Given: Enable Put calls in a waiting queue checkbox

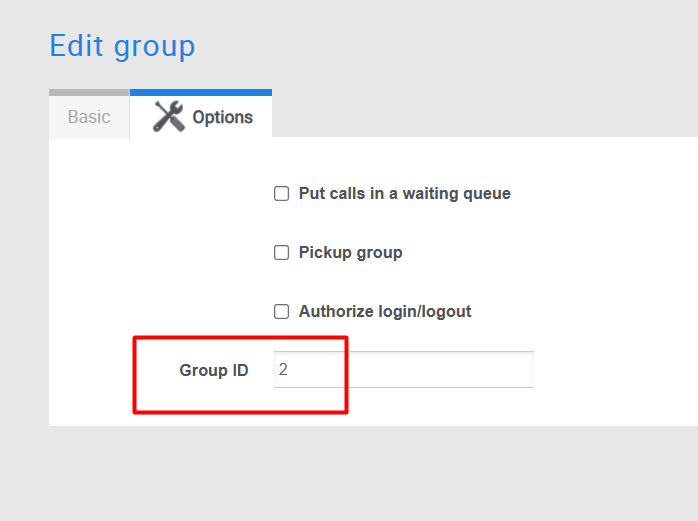Looking at the screenshot, I should tap(281, 194).
